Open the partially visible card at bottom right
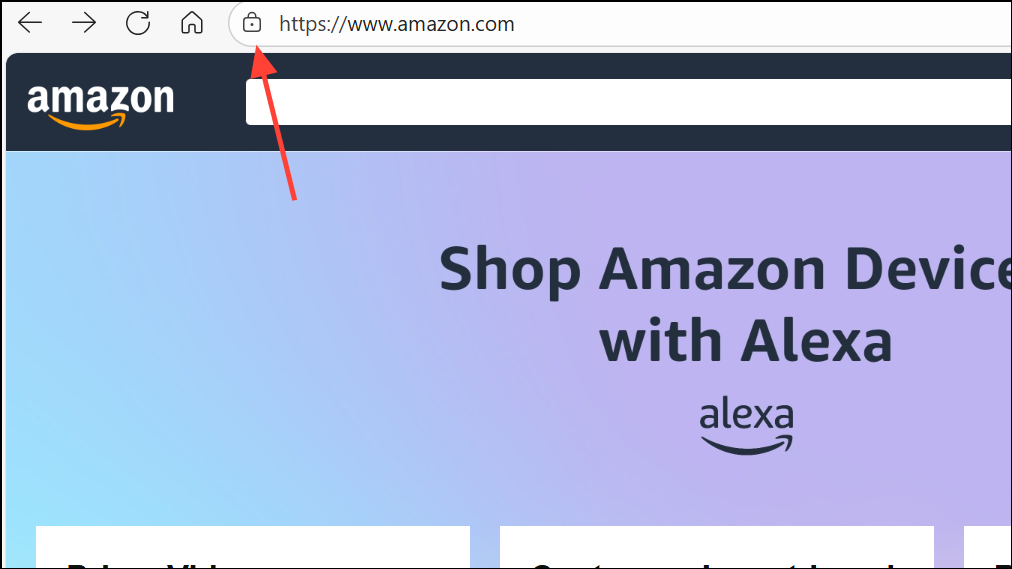Screen dimensions: 1012x569 (987, 546)
